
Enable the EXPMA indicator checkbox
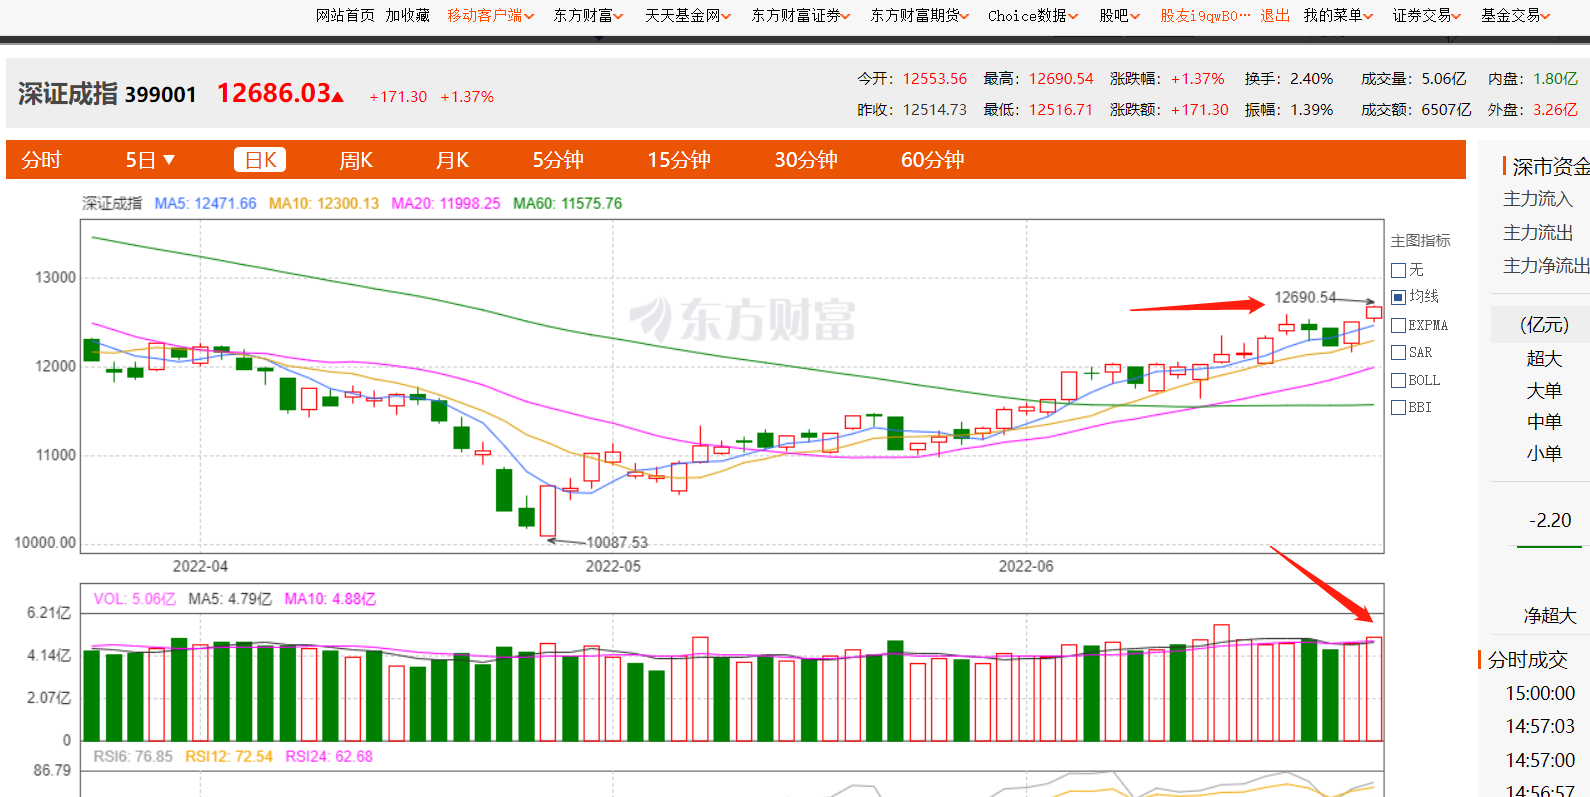(x=1399, y=325)
